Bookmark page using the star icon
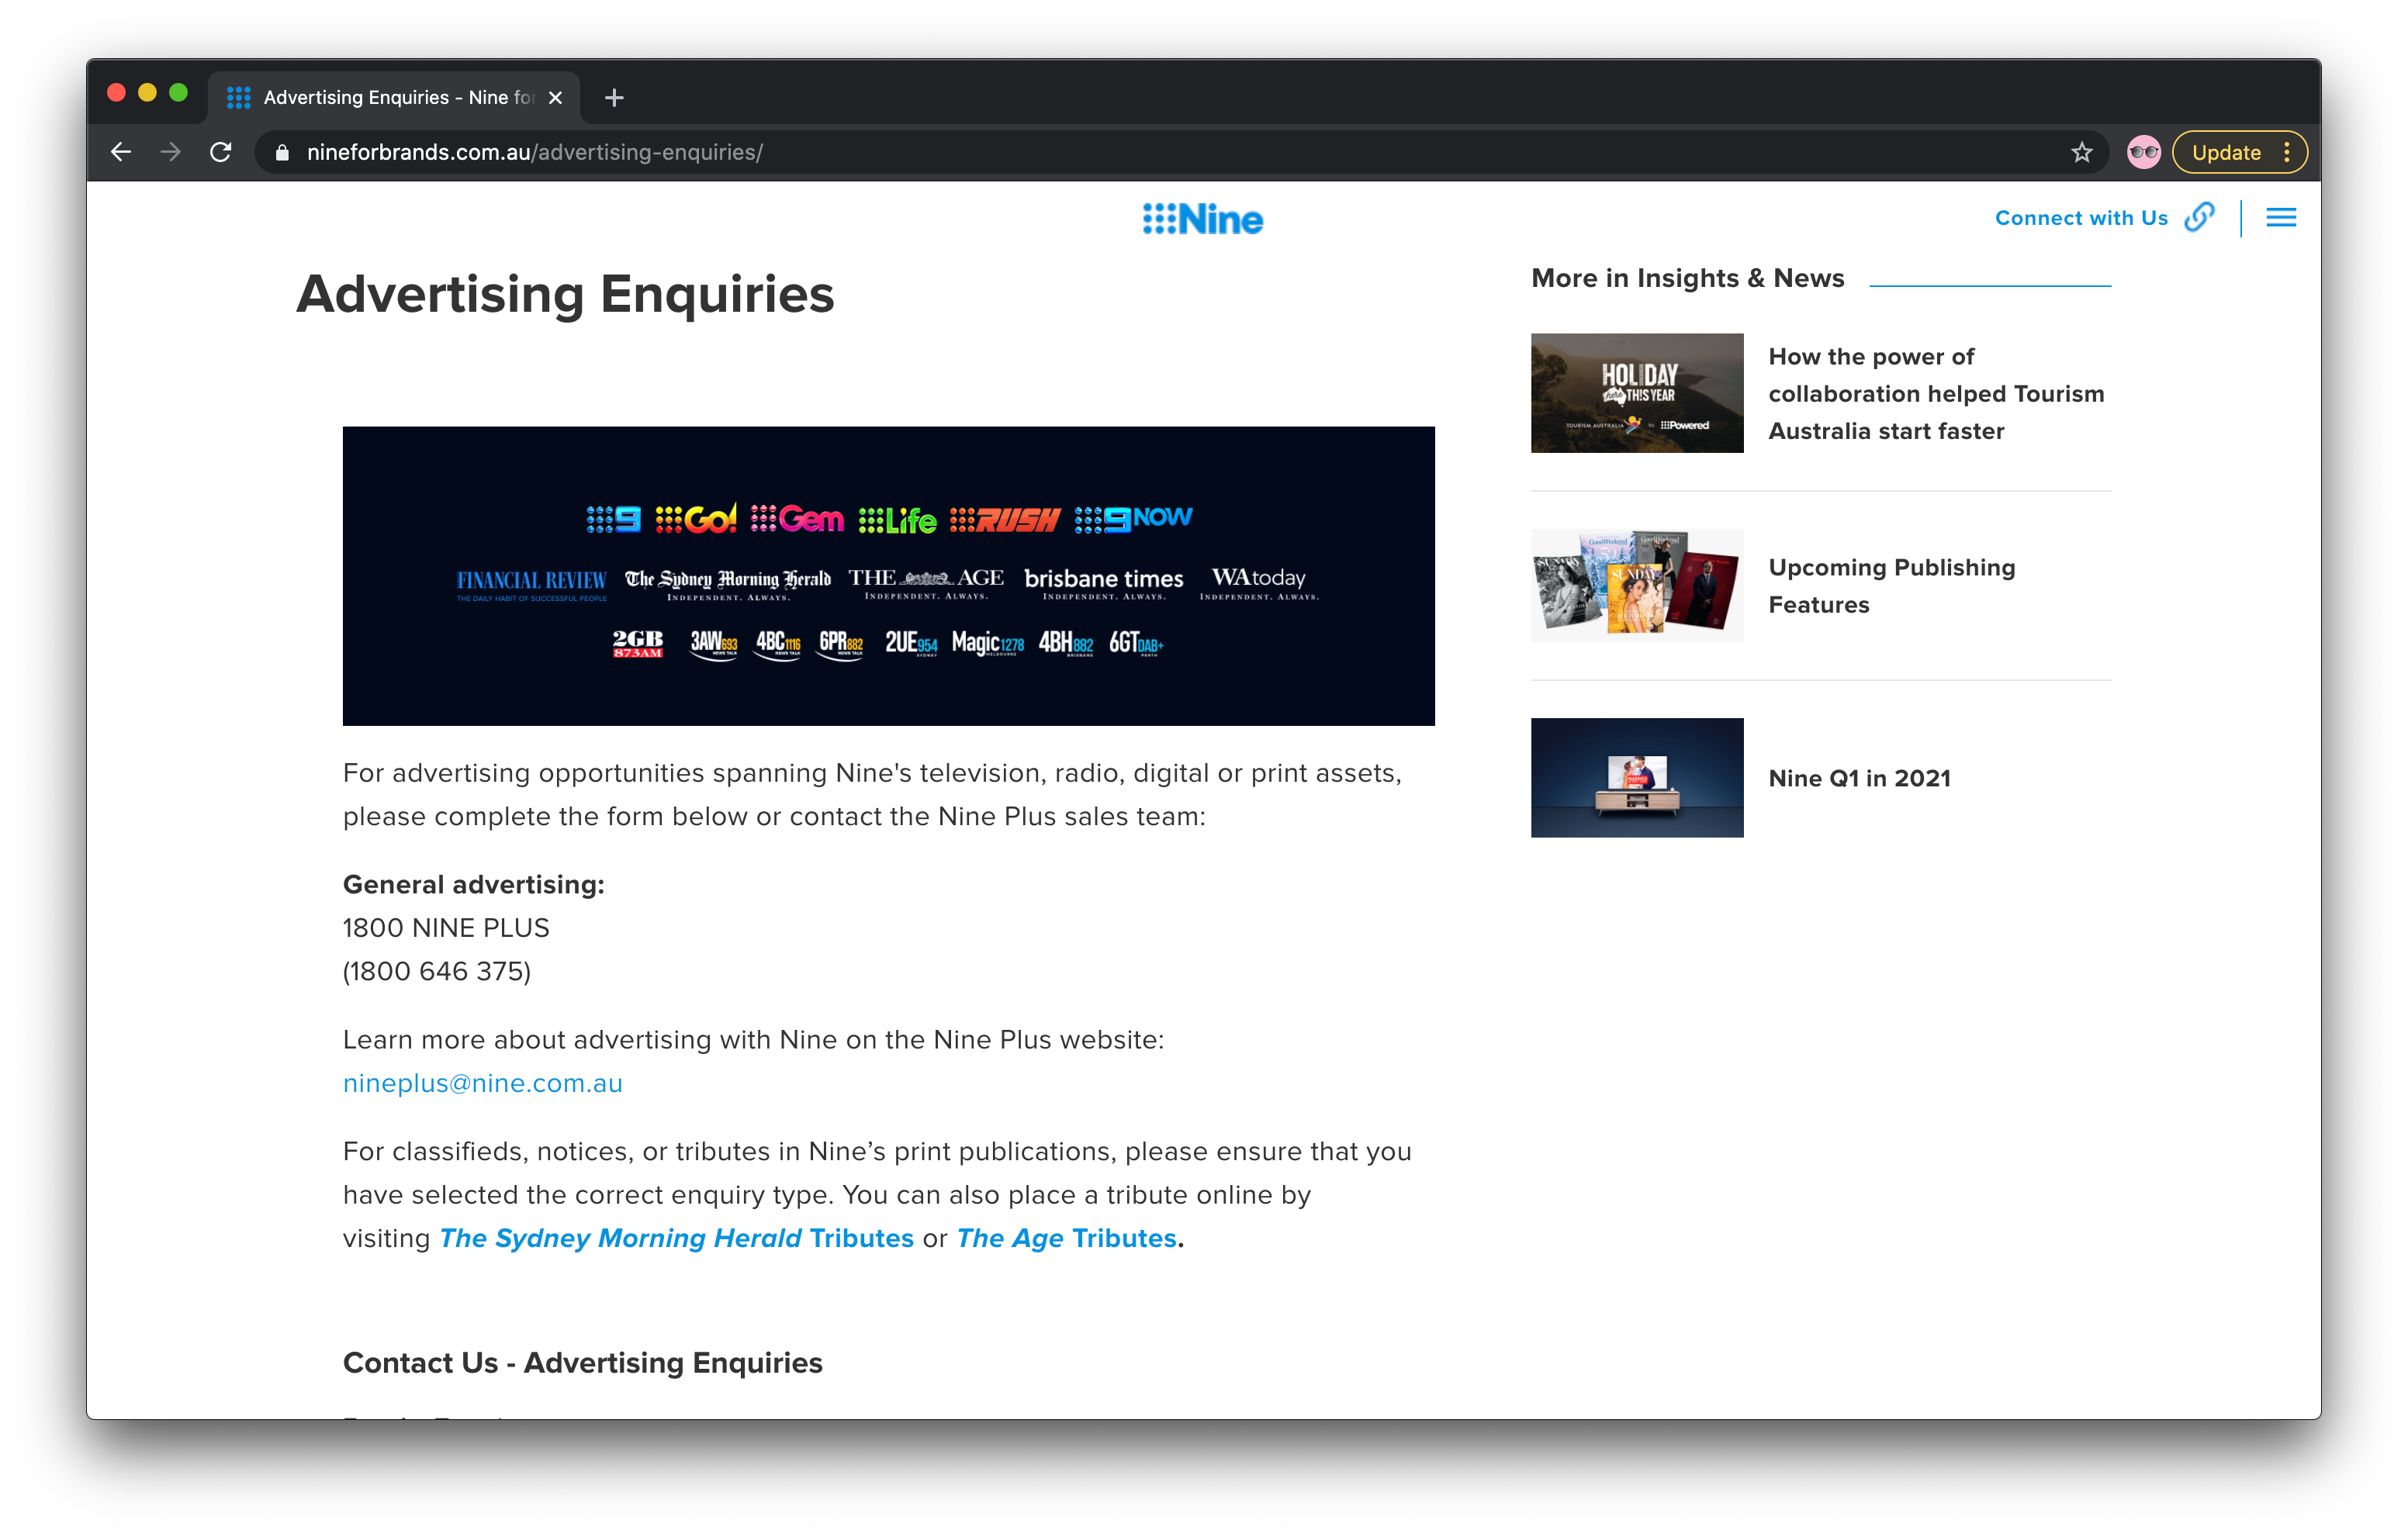The image size is (2408, 1534). click(x=2081, y=152)
